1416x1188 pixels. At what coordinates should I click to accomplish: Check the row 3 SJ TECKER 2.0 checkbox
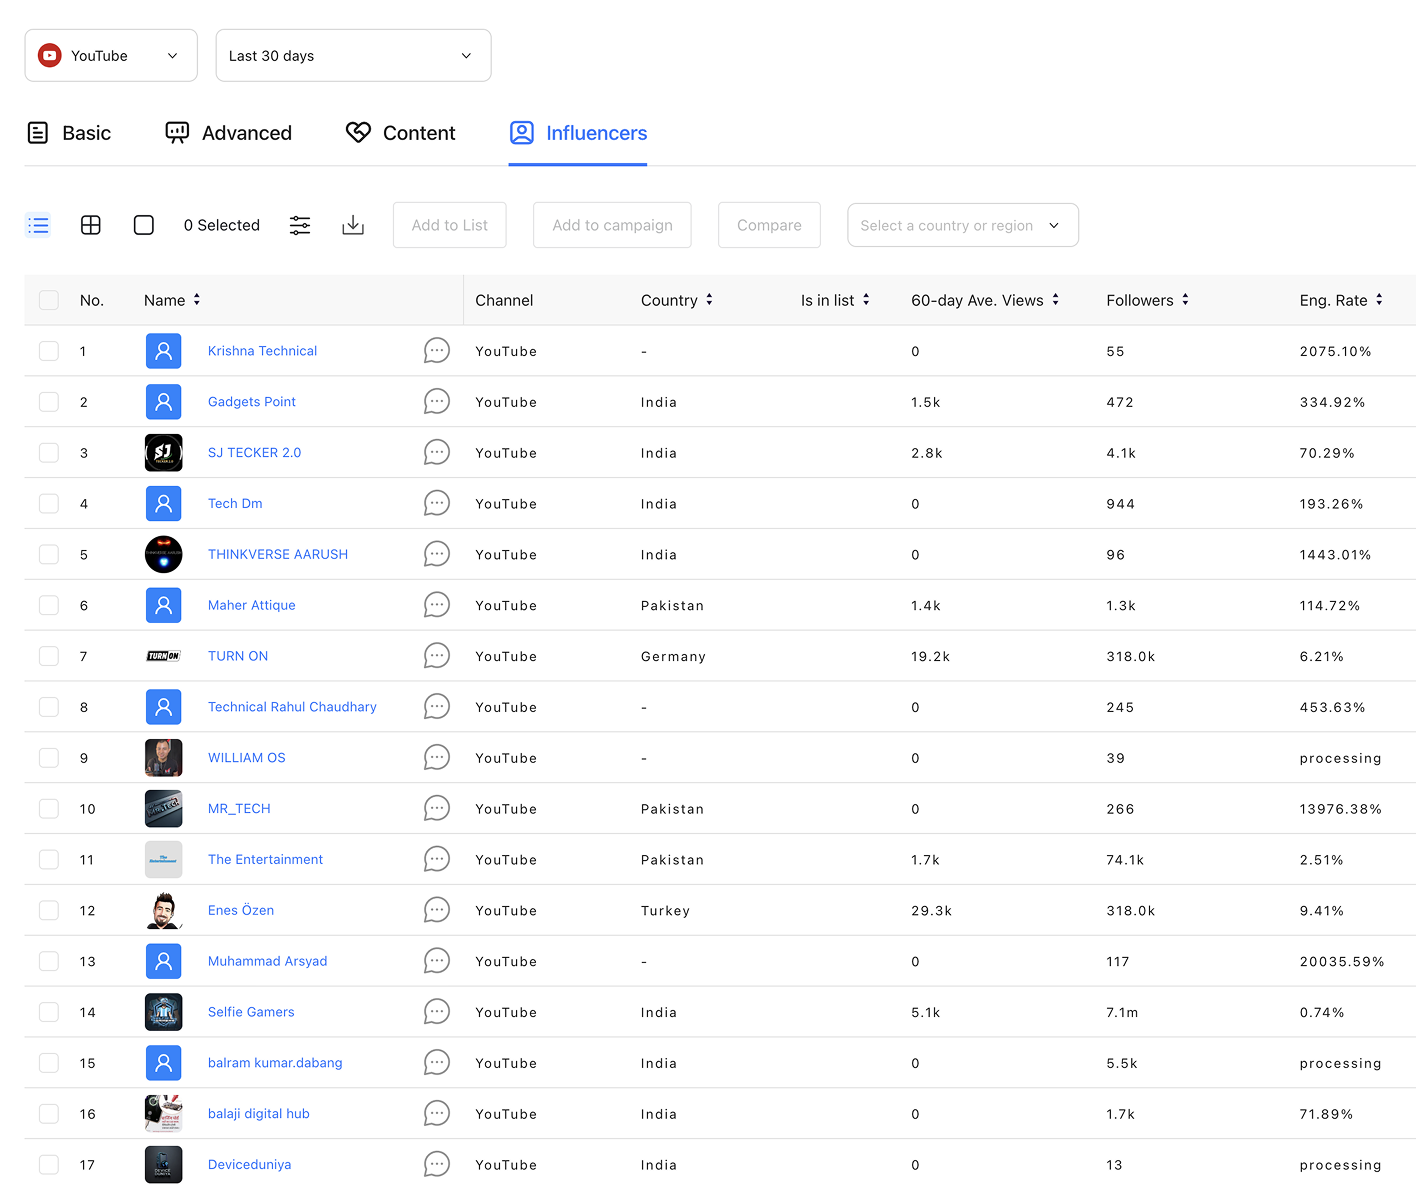(48, 452)
